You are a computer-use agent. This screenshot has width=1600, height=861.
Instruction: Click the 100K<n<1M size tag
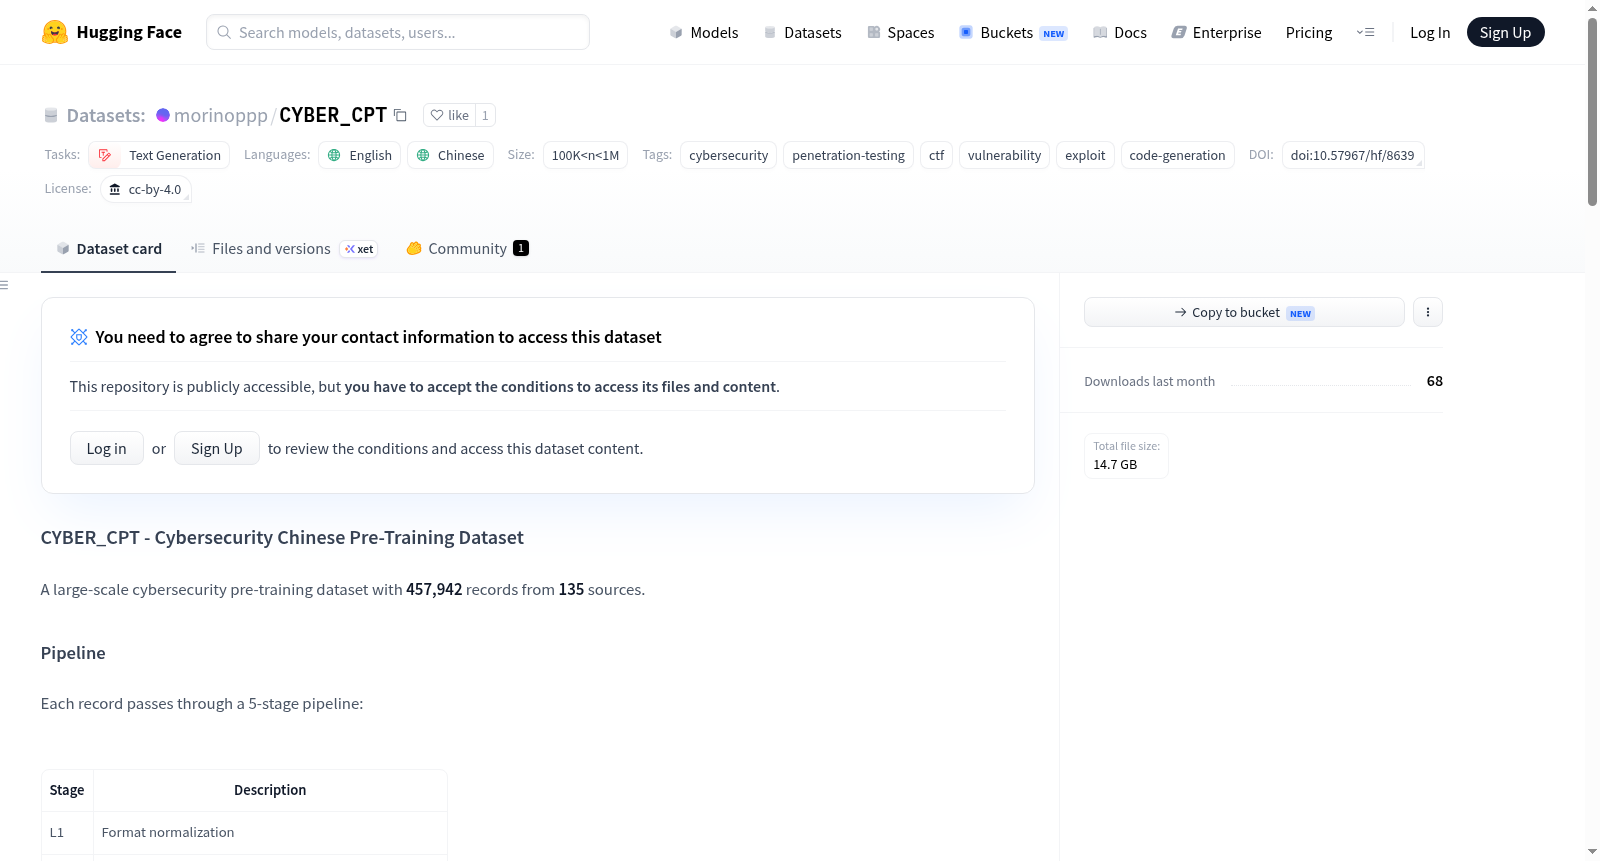[585, 155]
